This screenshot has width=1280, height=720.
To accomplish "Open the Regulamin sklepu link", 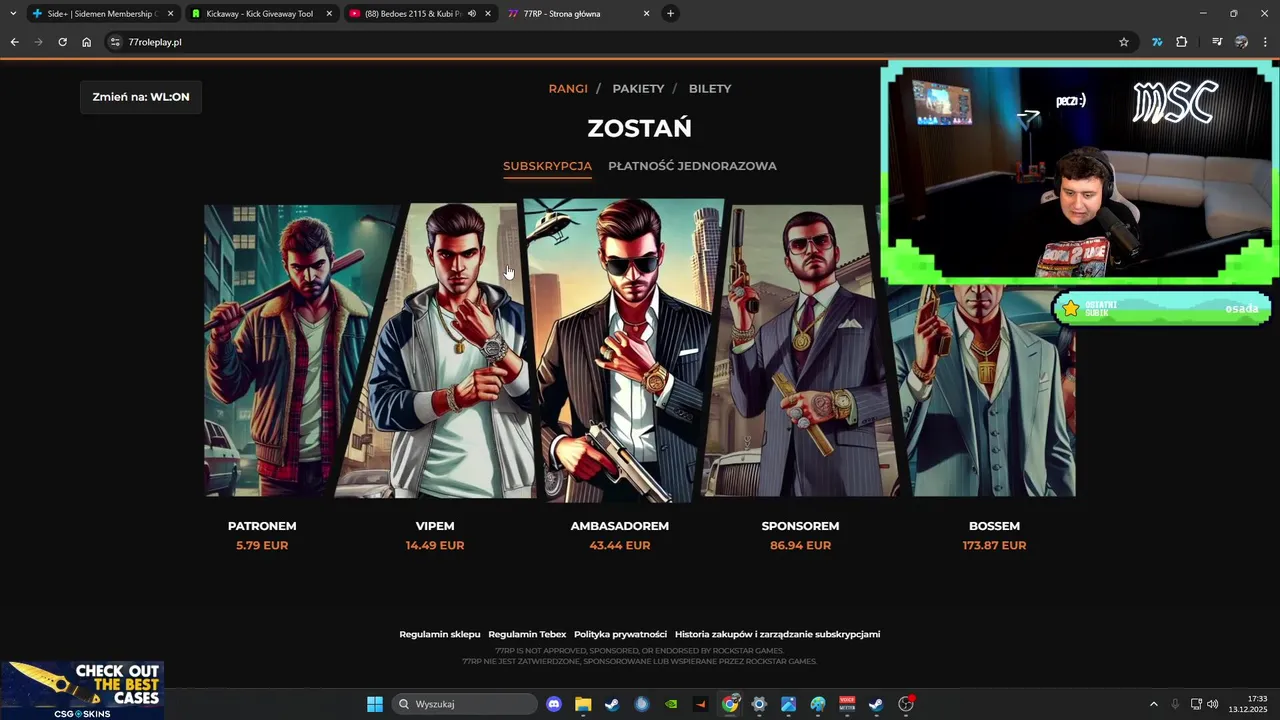I will [x=440, y=634].
